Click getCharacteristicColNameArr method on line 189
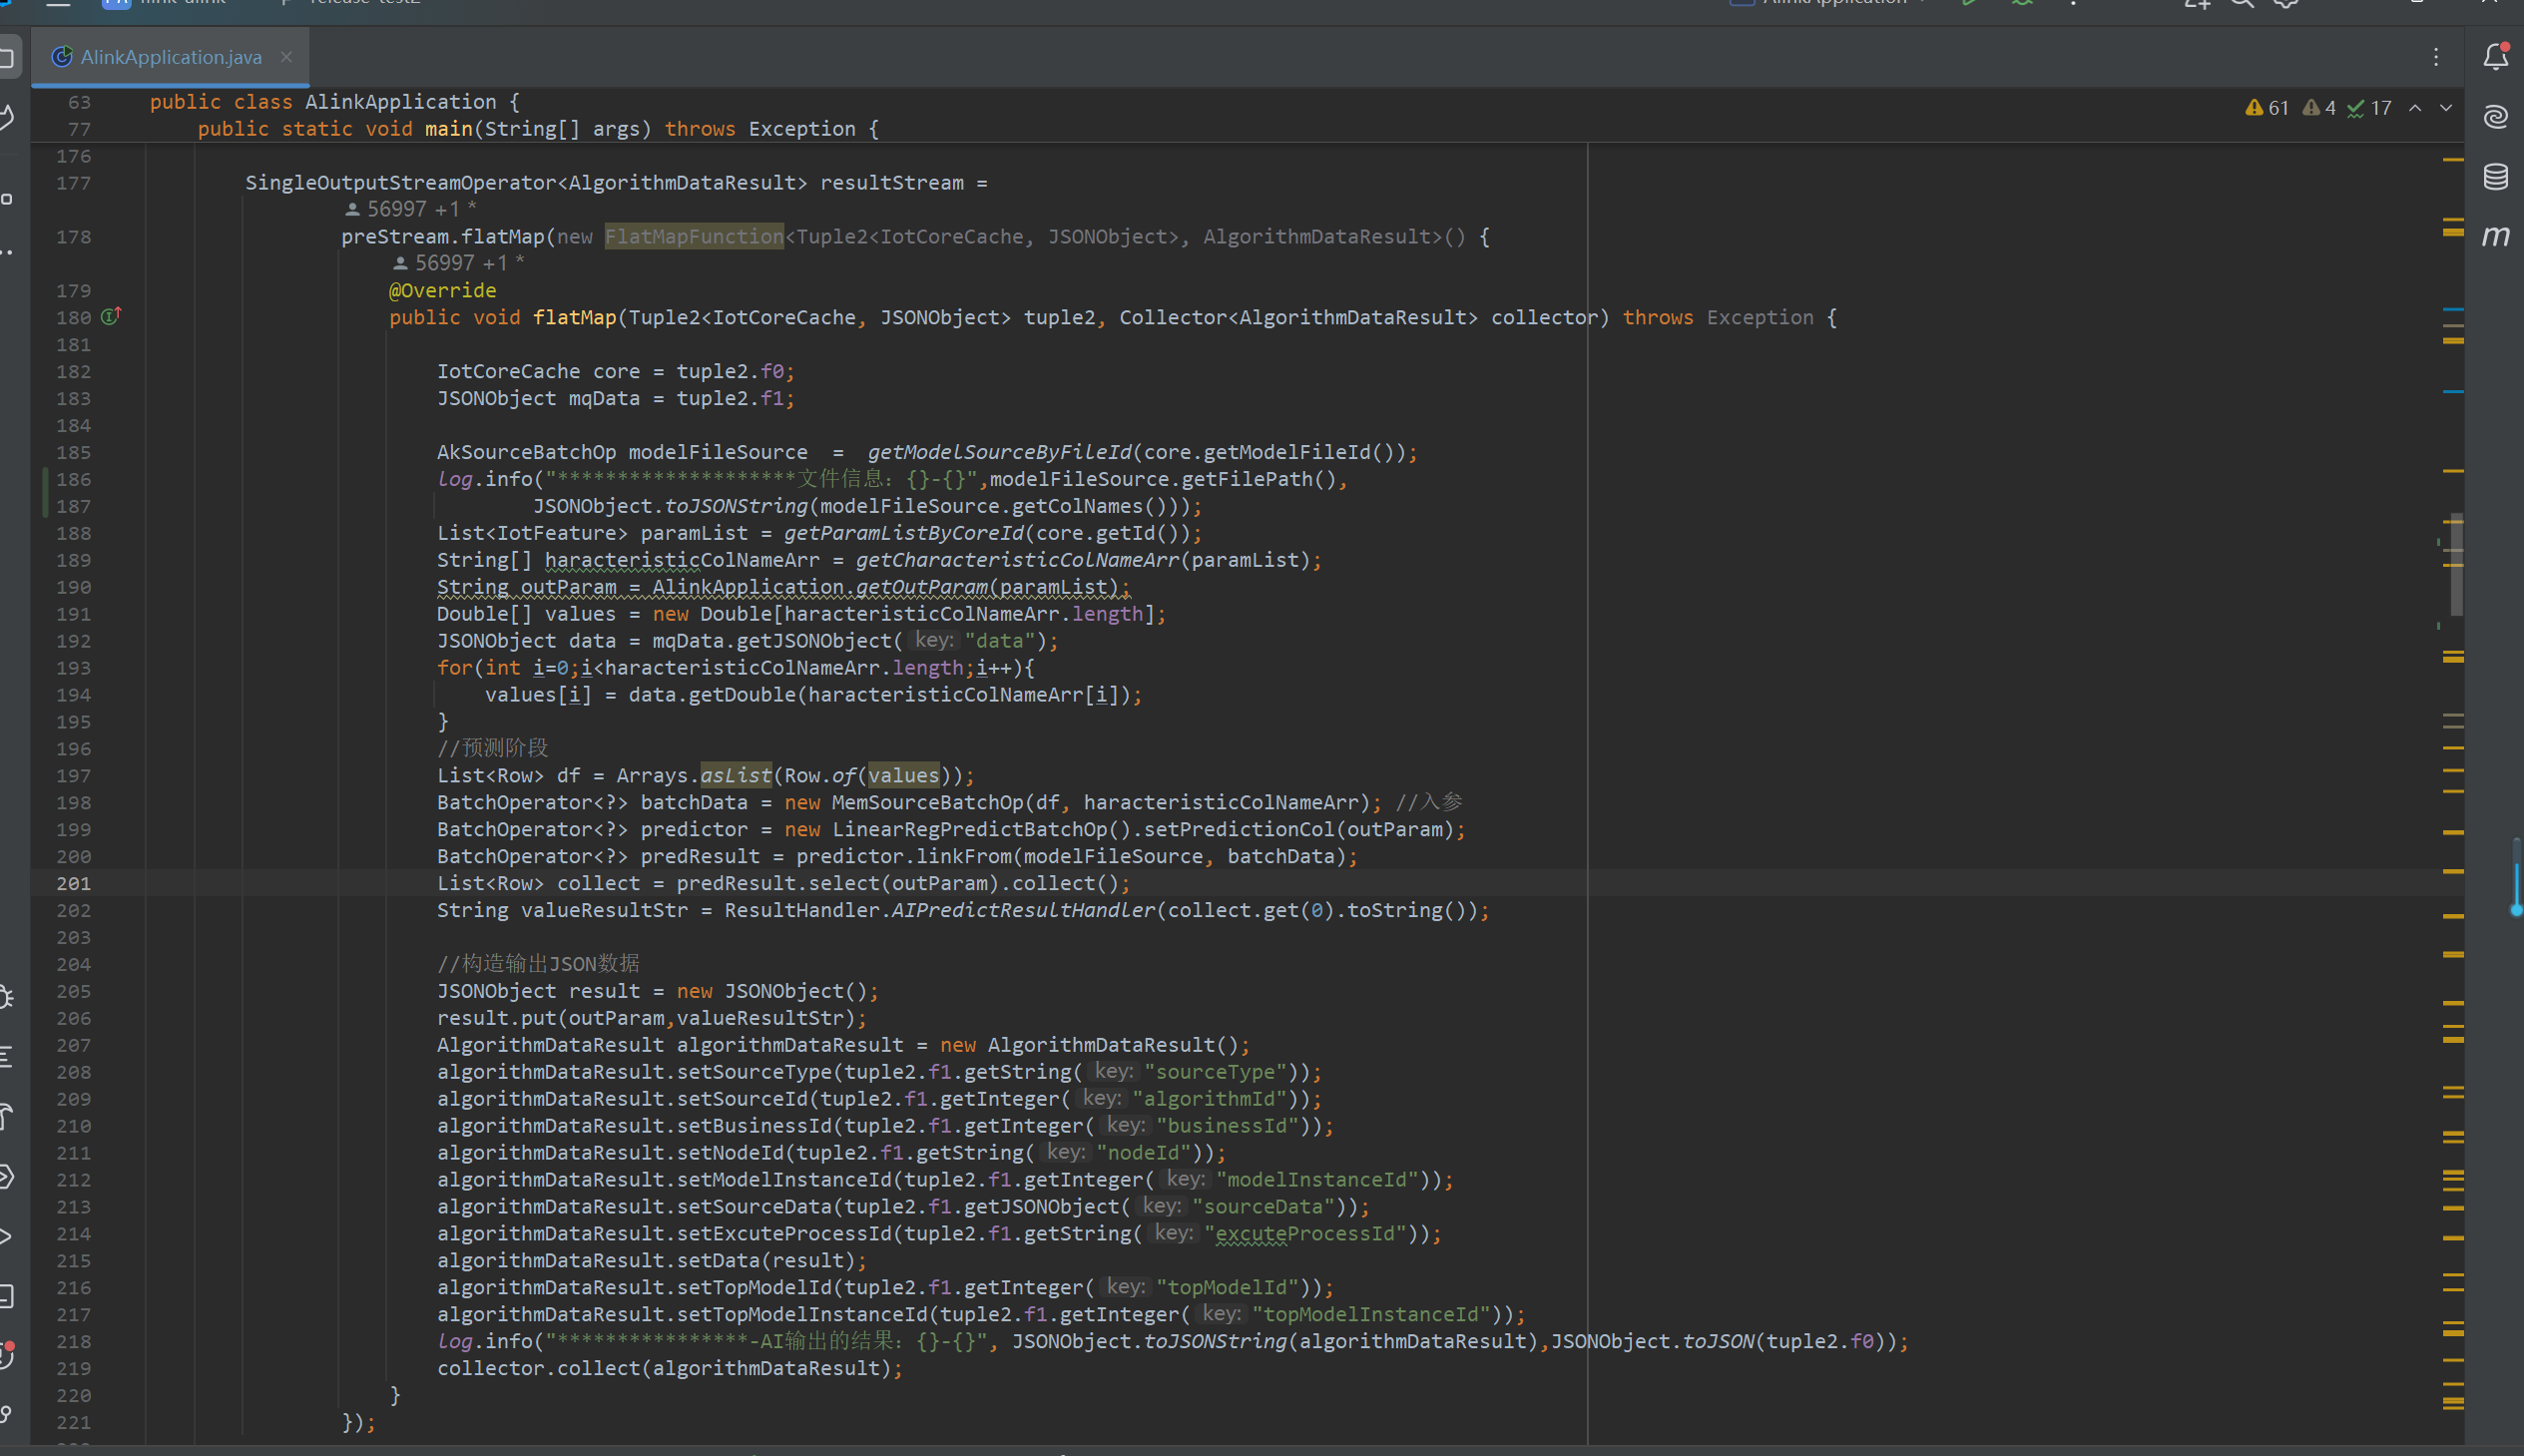This screenshot has width=2524, height=1456. coord(1018,561)
